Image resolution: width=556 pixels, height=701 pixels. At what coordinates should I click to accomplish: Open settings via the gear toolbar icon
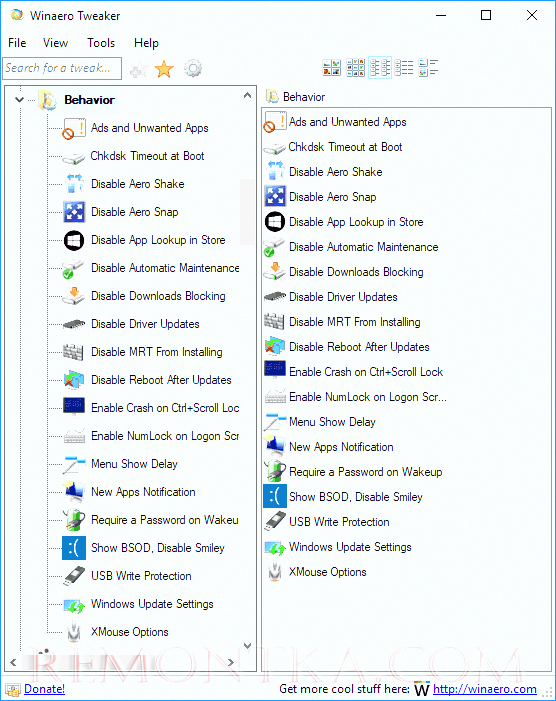pos(193,68)
